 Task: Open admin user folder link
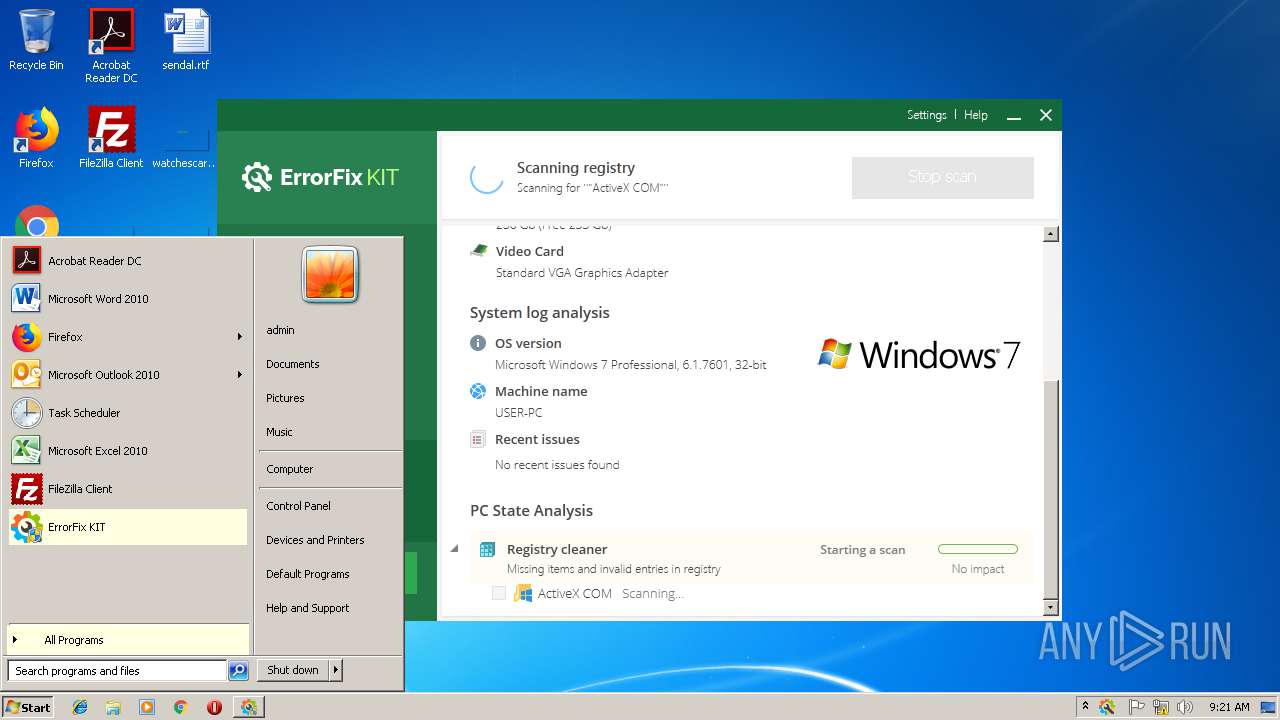(x=280, y=330)
